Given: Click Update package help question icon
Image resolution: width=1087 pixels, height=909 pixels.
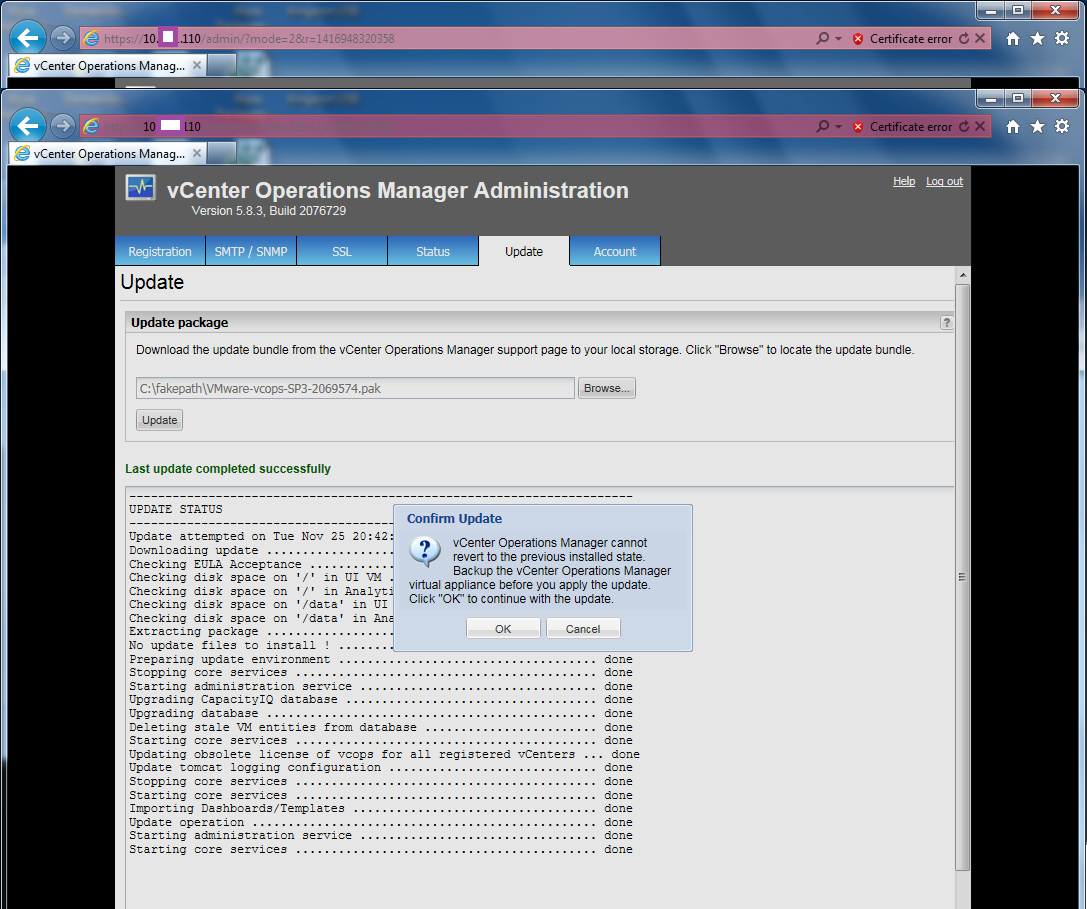Looking at the screenshot, I should (x=946, y=322).
